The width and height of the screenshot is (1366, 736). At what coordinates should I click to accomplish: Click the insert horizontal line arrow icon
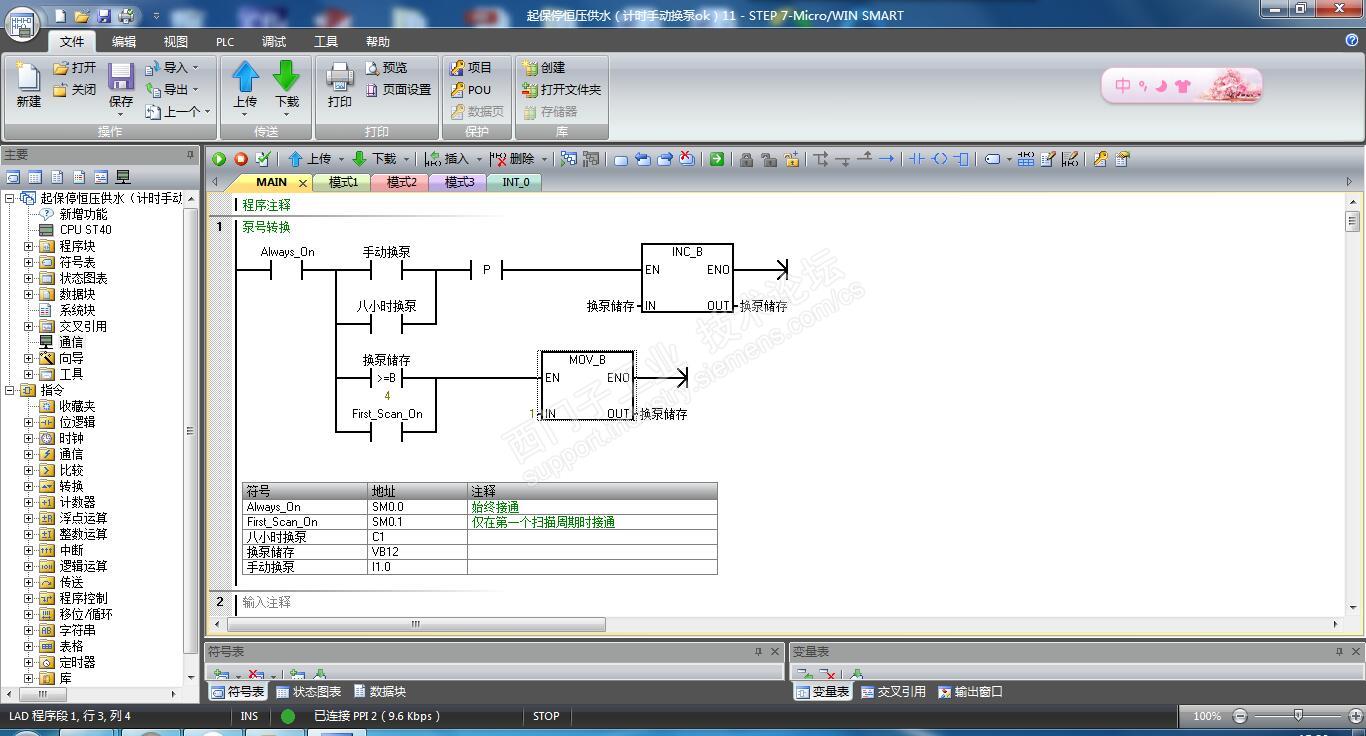(886, 159)
